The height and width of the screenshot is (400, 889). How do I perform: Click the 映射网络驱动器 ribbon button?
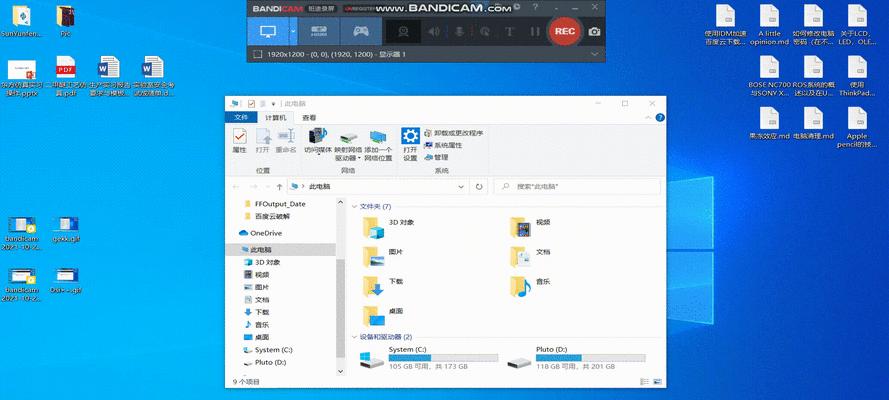(x=348, y=146)
